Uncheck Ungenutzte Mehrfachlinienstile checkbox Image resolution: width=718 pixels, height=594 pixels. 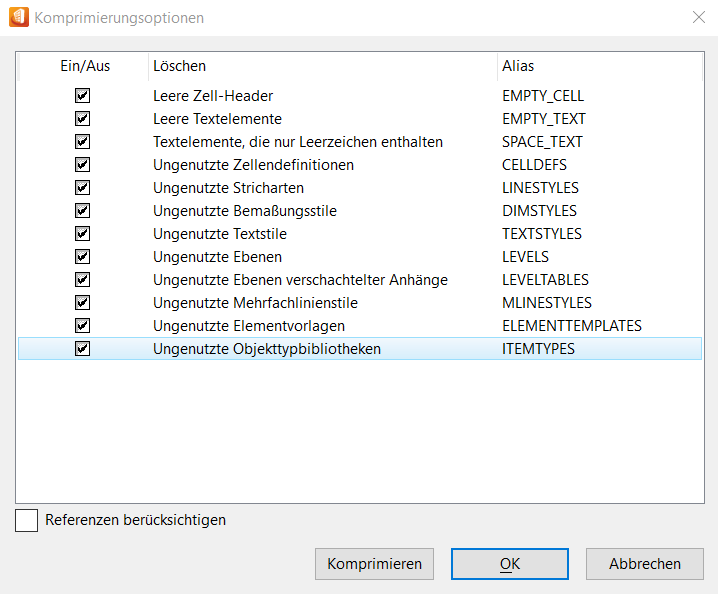coord(83,303)
